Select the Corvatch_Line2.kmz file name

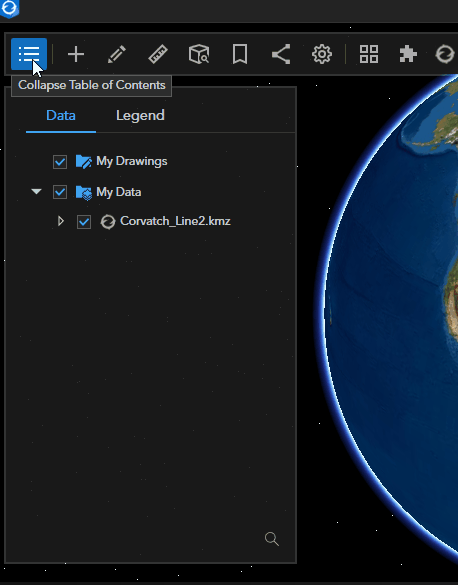(x=175, y=221)
